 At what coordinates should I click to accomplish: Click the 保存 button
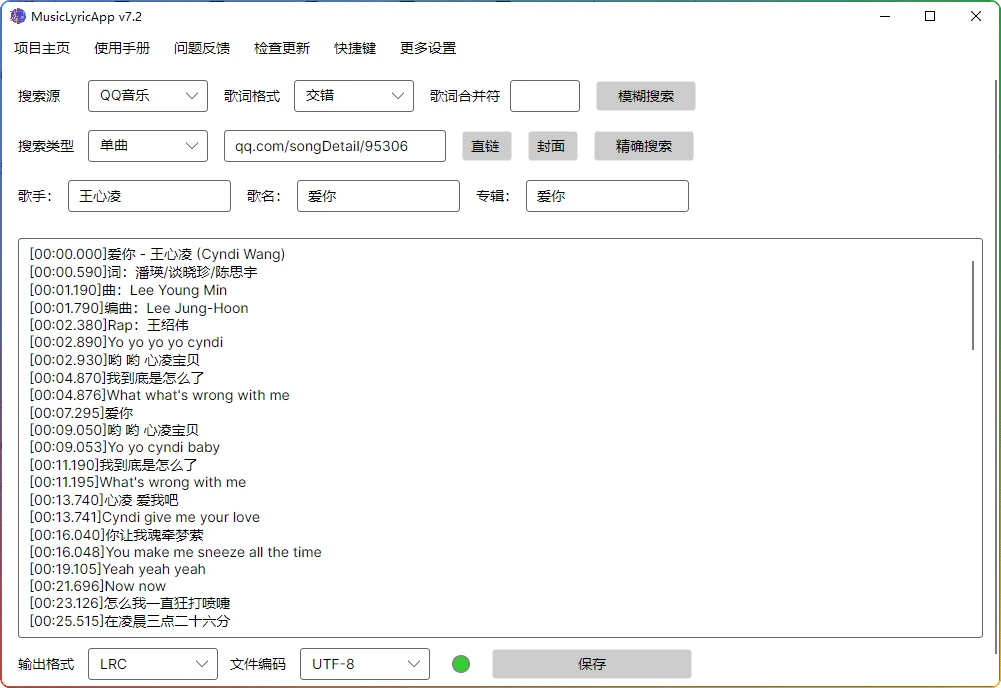(592, 664)
